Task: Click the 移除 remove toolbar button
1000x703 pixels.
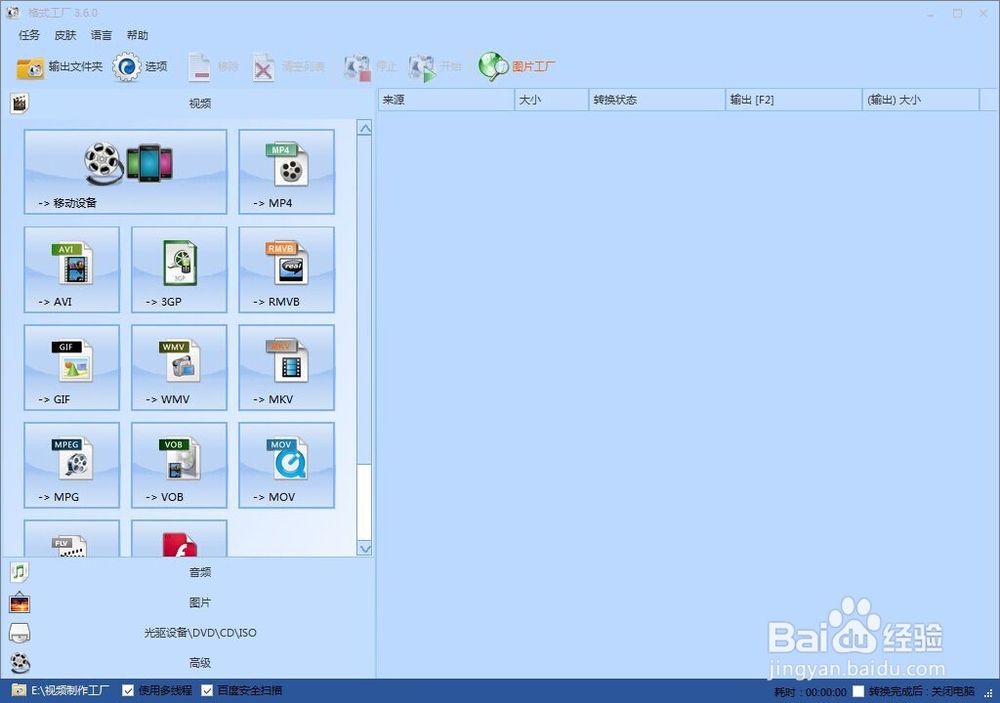Action: [213, 67]
